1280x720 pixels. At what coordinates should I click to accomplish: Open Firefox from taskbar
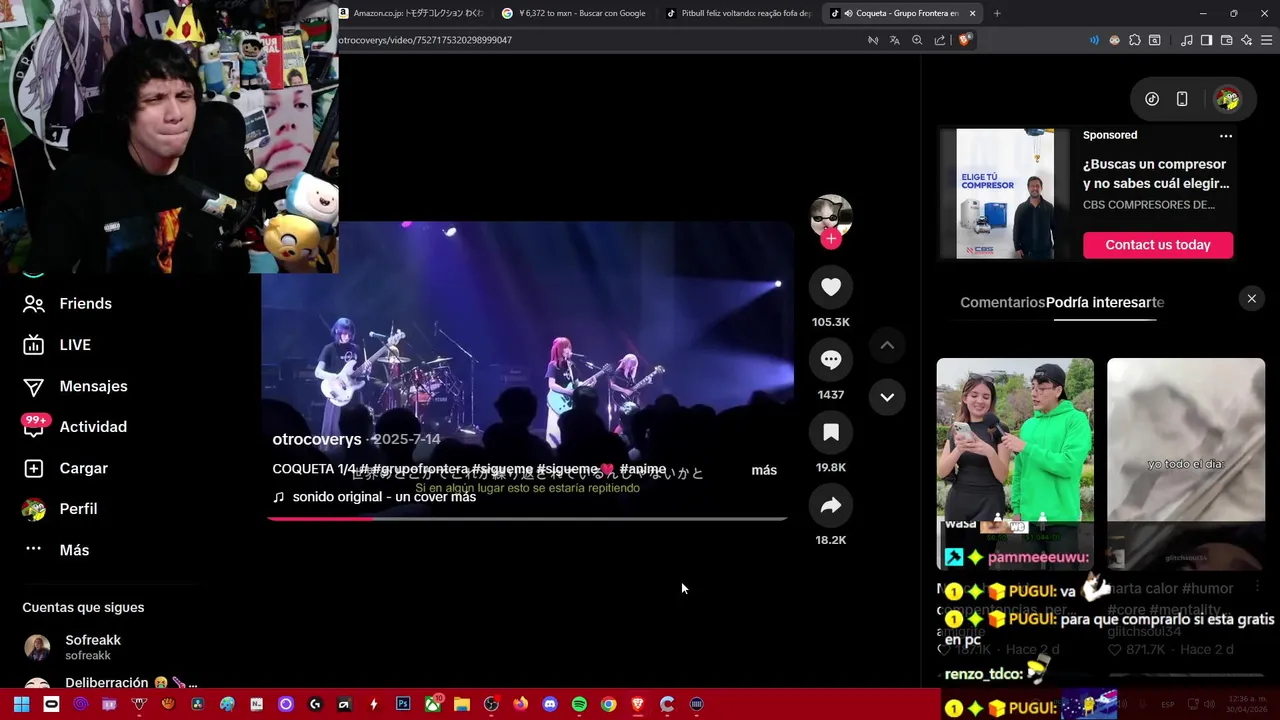point(520,704)
